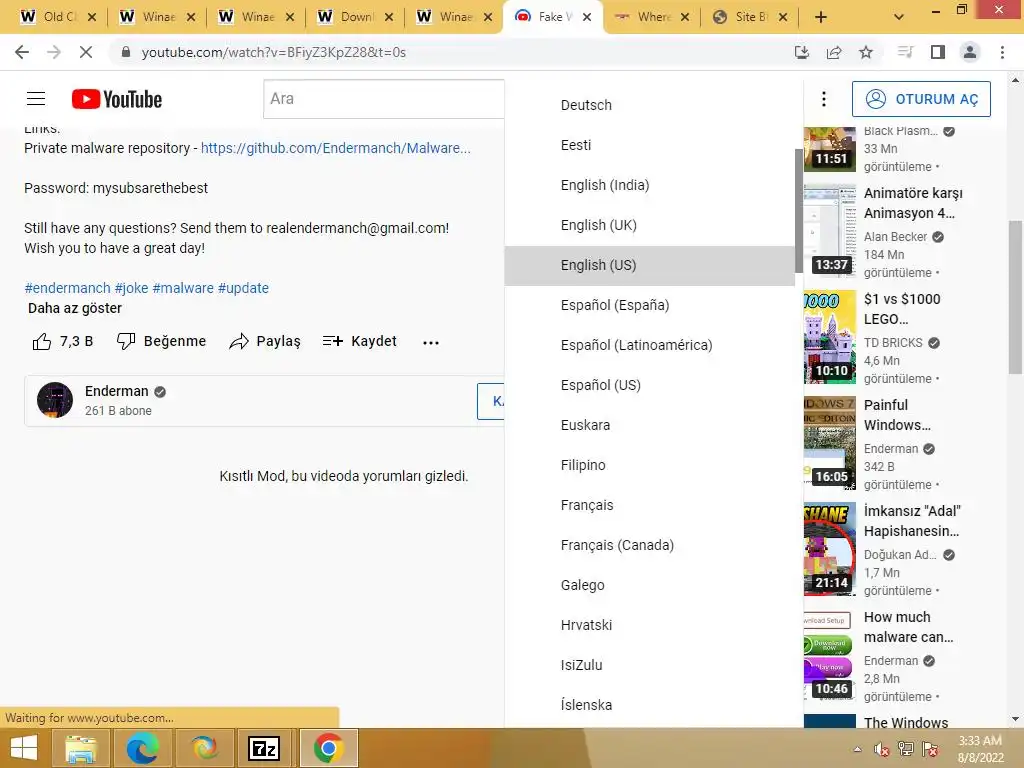
Task: Toggle Chrome side panel
Action: [x=938, y=52]
